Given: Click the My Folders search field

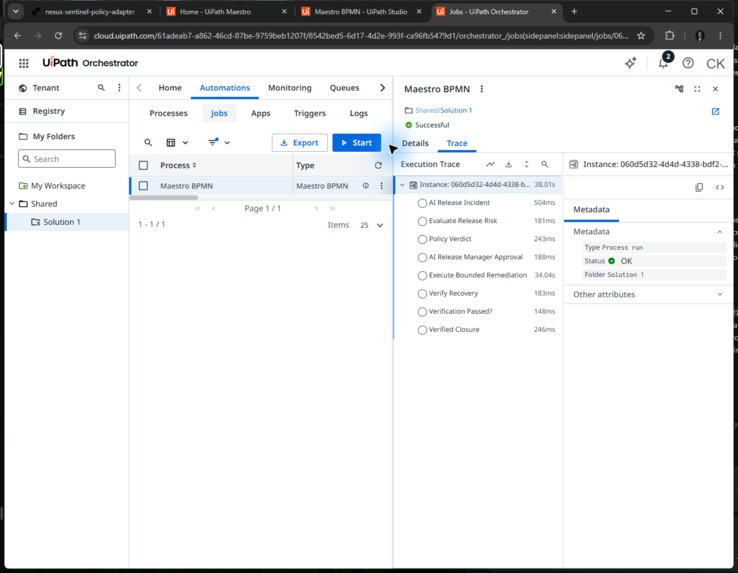Looking at the screenshot, I should [67, 159].
